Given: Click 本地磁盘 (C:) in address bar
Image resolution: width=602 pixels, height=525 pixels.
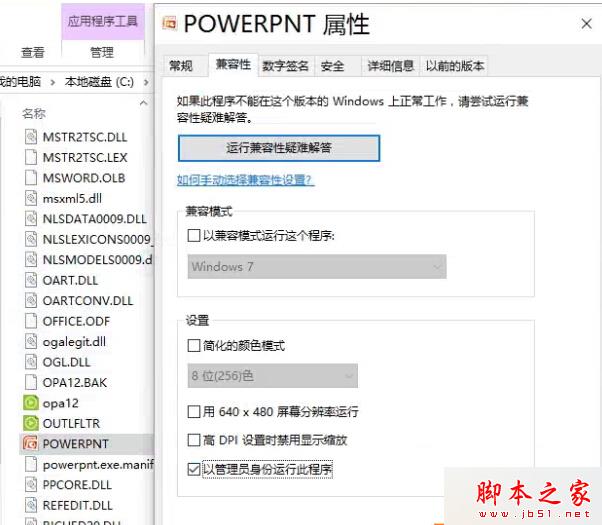Looking at the screenshot, I should click(99, 82).
